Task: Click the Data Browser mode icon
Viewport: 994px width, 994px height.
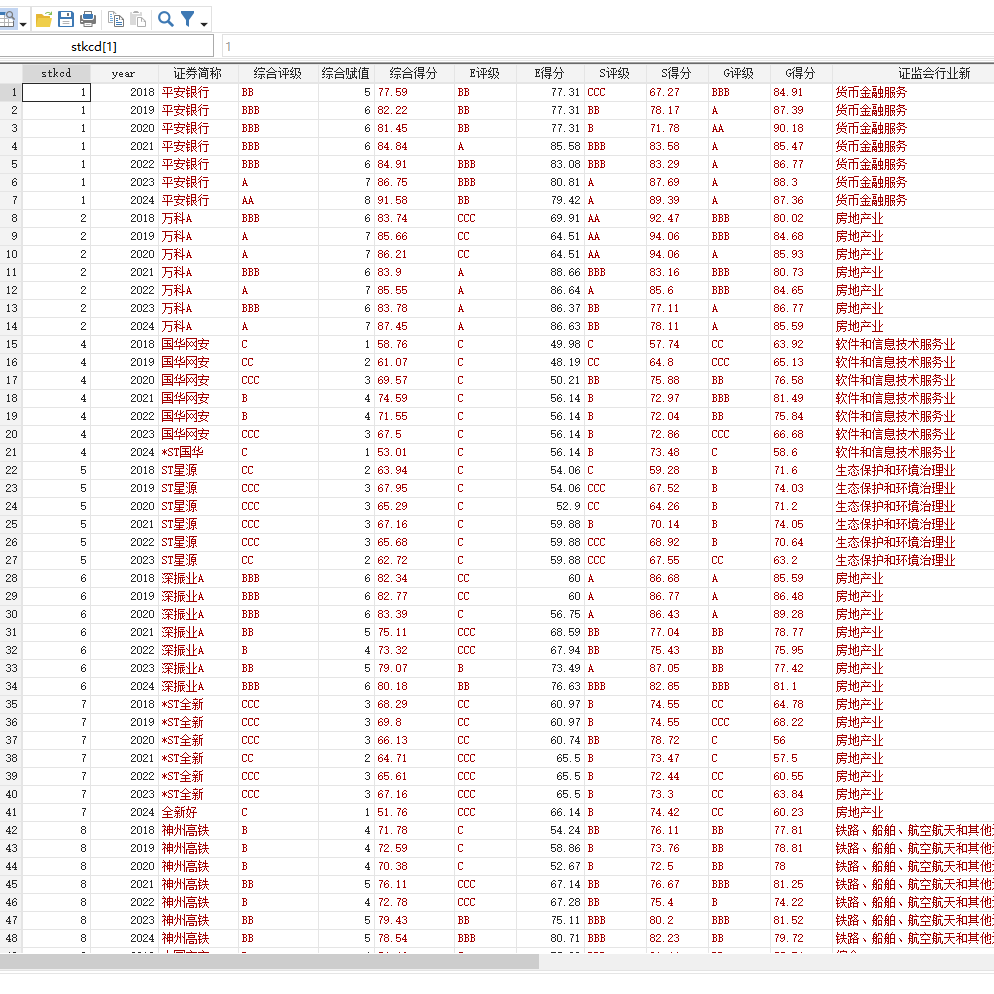Action: coord(7,19)
